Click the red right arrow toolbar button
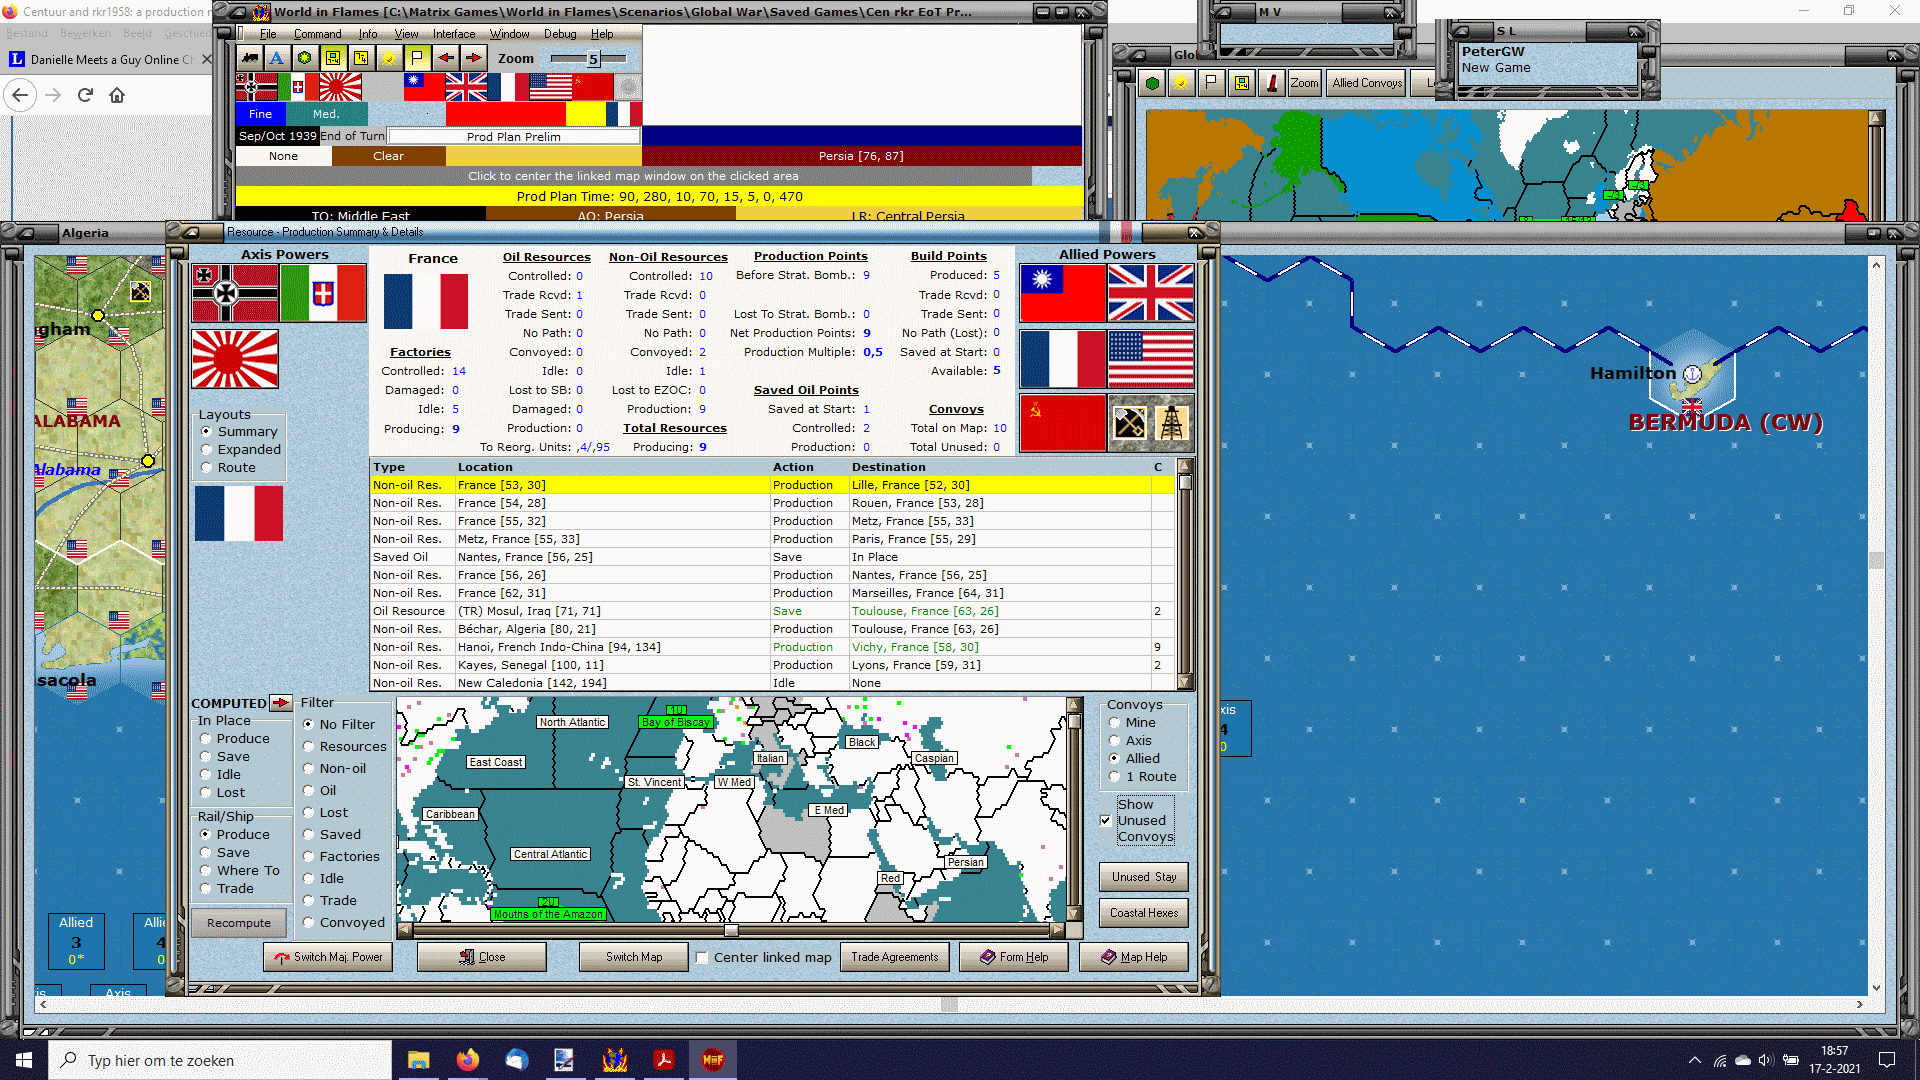 point(474,58)
